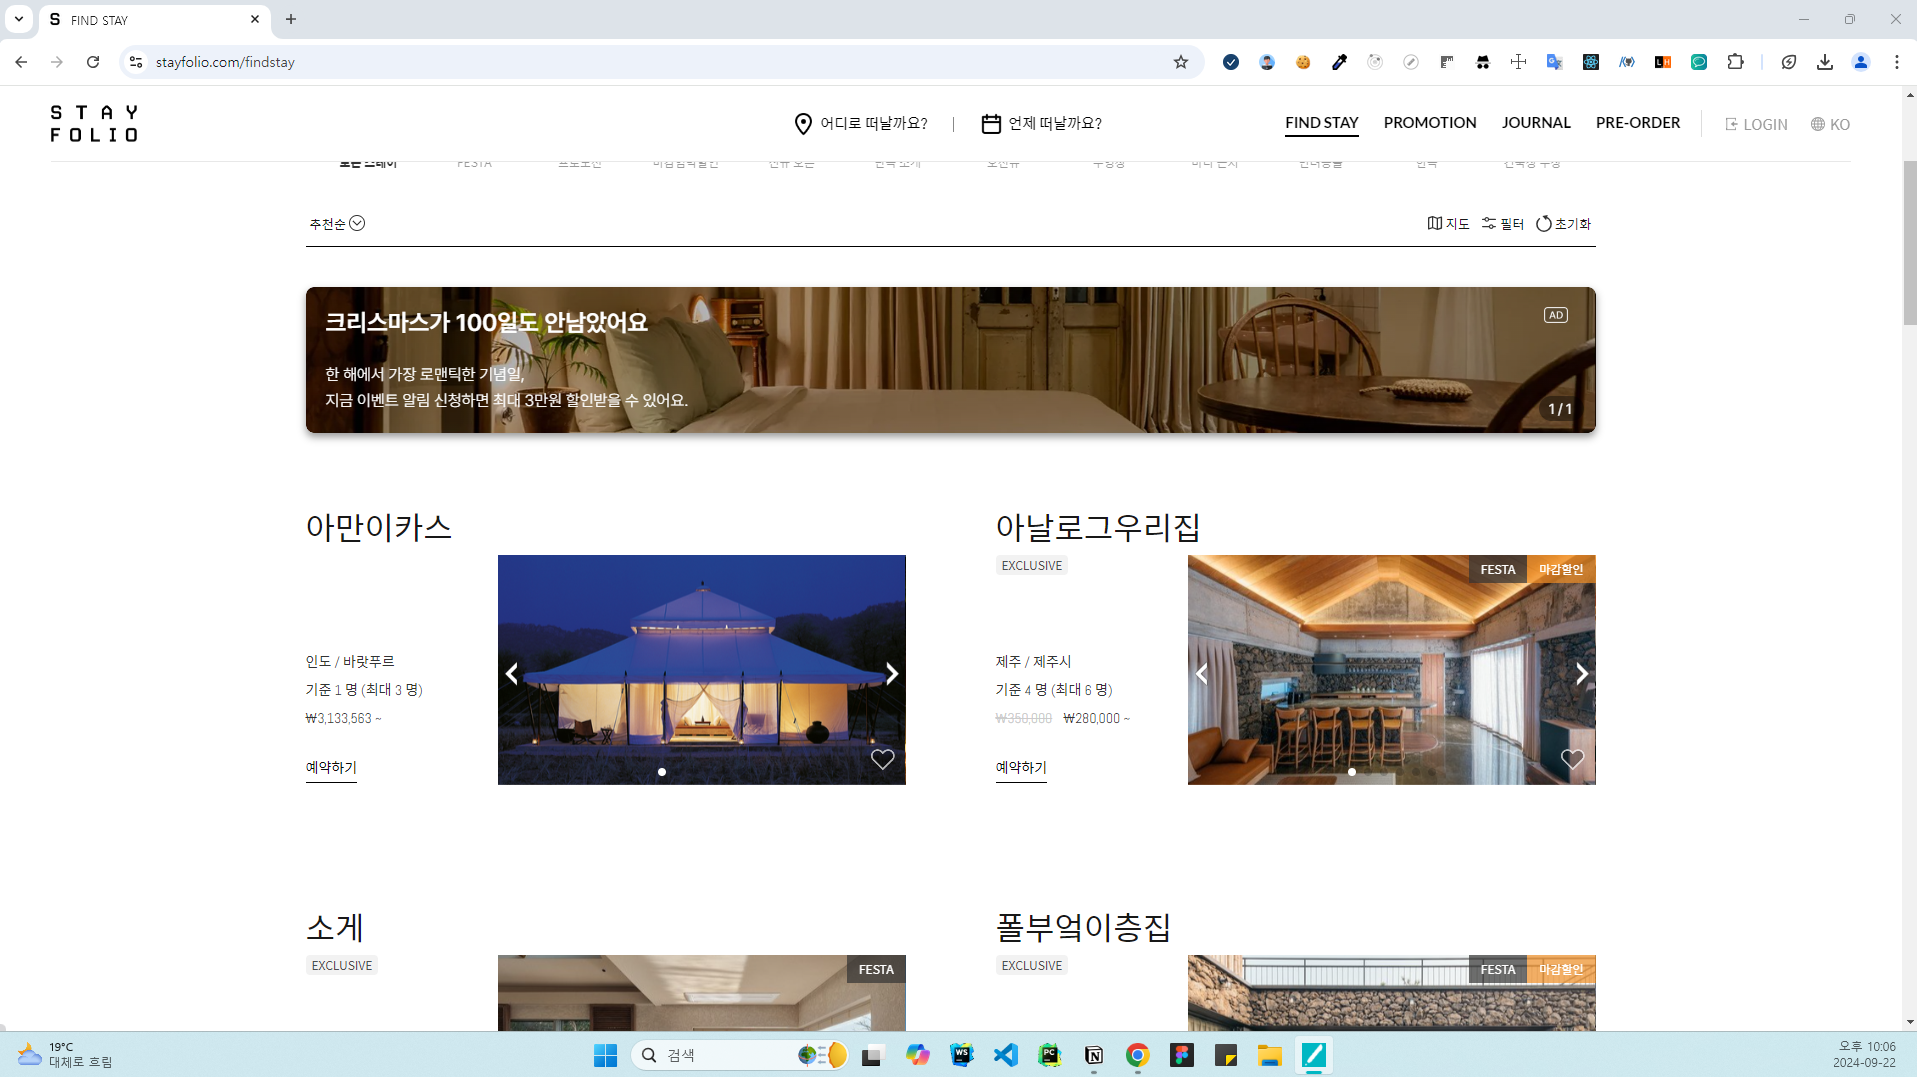
Task: Reset filters with 초기화 icon
Action: click(1562, 224)
